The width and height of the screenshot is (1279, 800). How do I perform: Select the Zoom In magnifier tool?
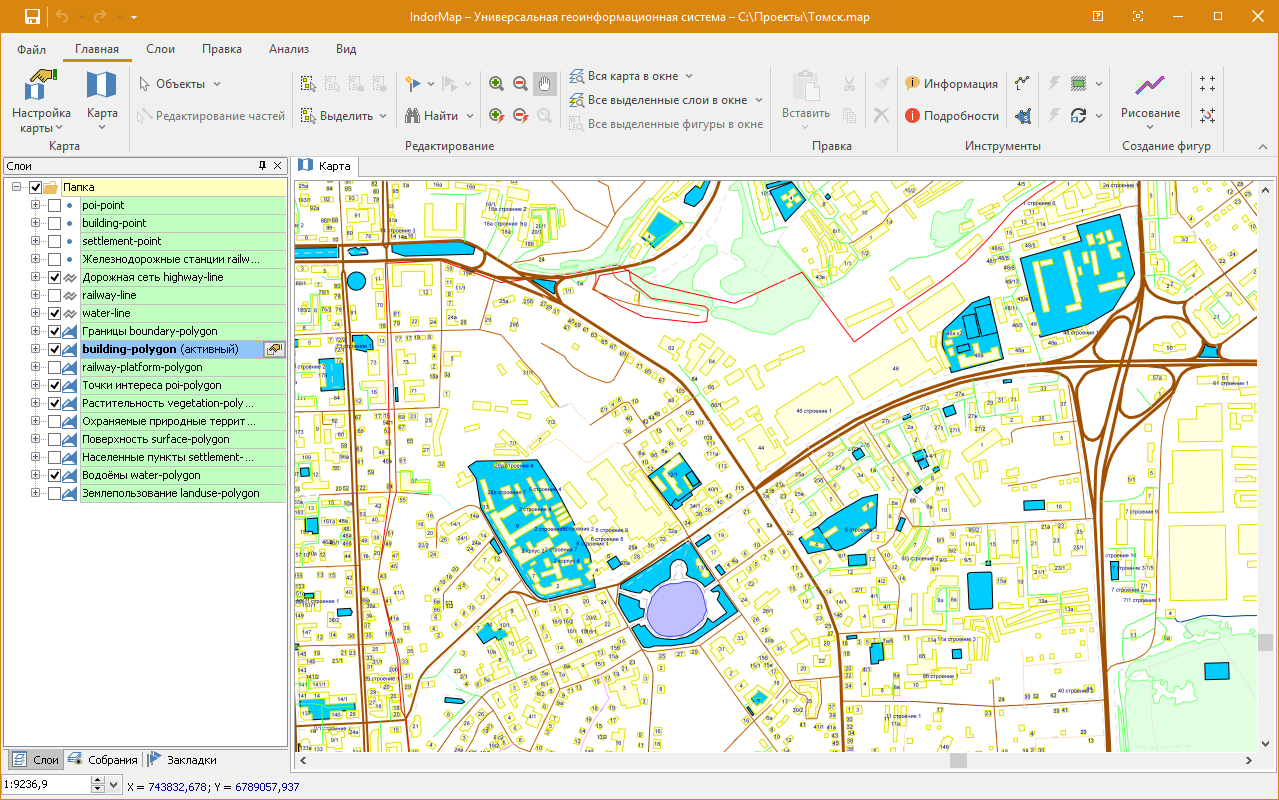(496, 84)
